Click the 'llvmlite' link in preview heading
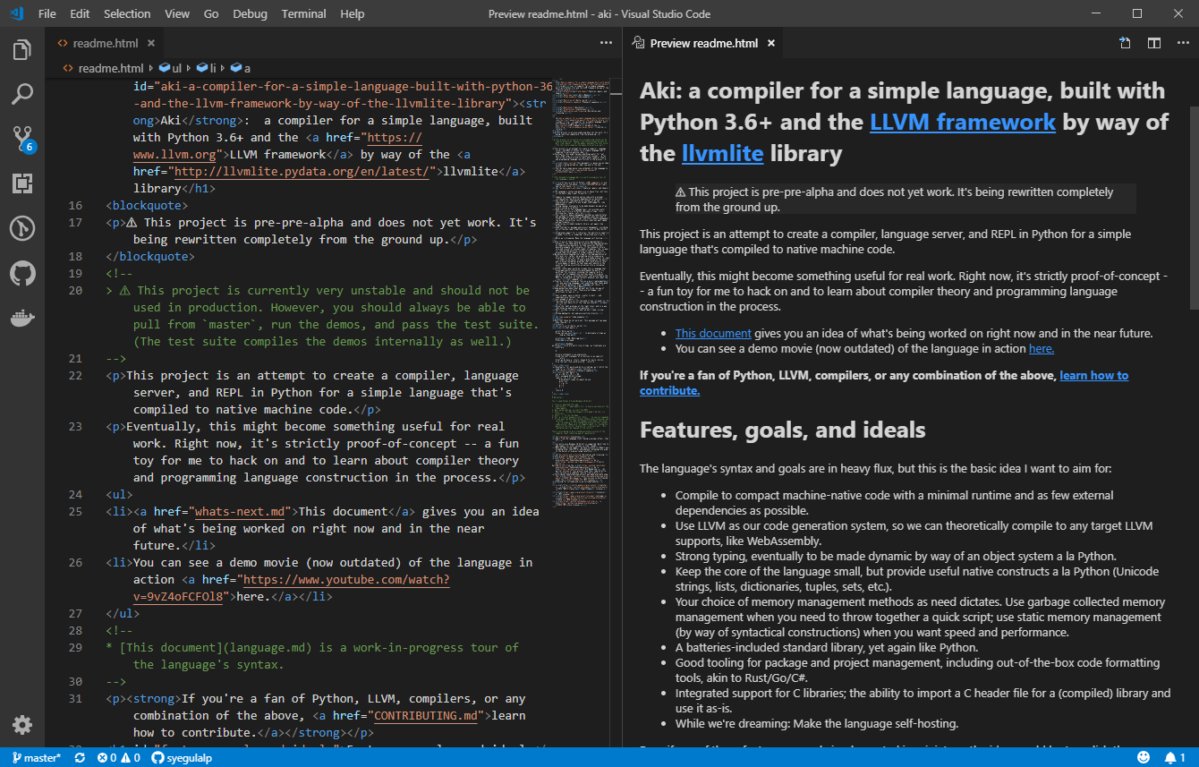Viewport: 1199px width, 767px height. [722, 154]
